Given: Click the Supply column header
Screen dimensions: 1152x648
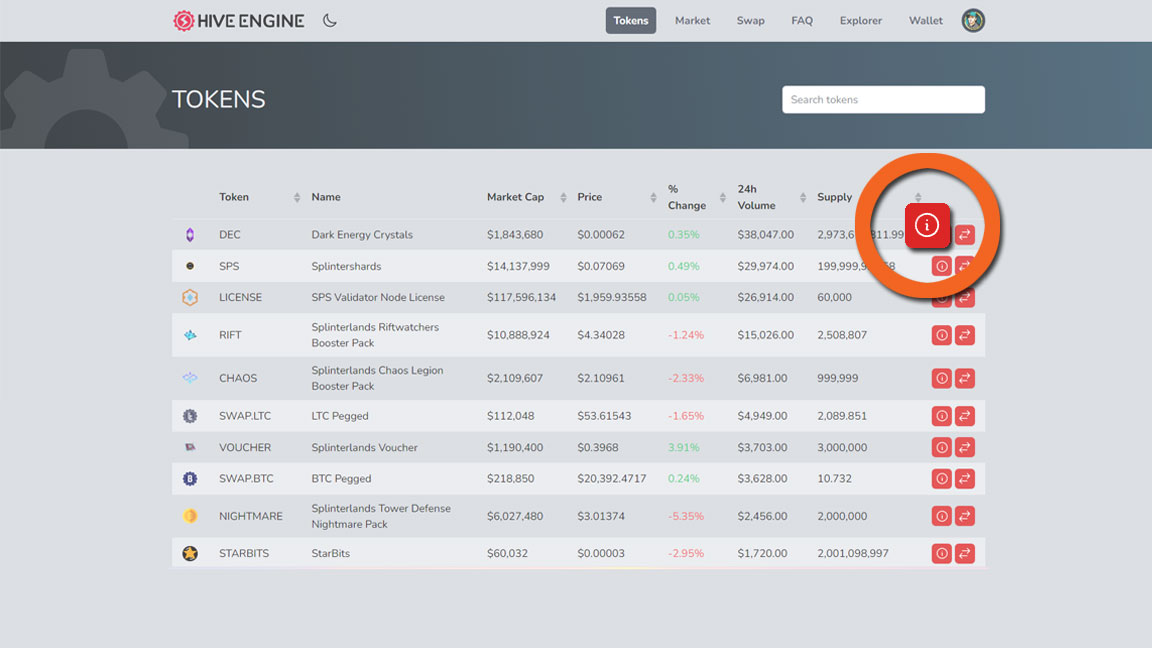Looking at the screenshot, I should coord(835,197).
